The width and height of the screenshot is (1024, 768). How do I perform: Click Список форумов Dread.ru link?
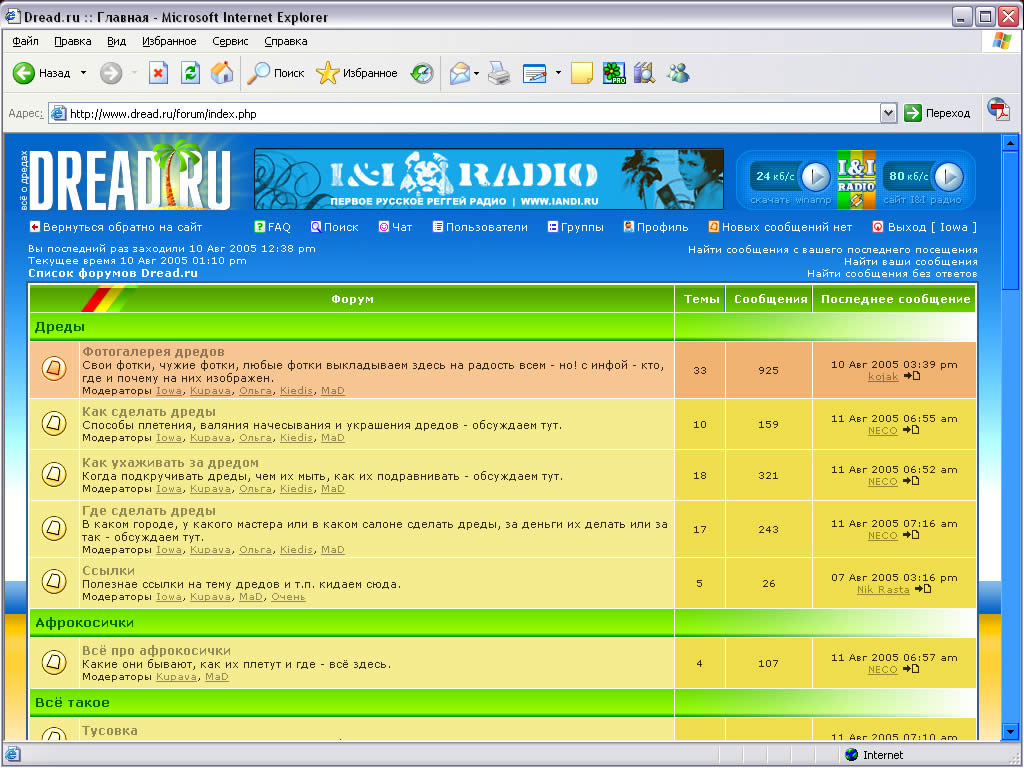113,273
